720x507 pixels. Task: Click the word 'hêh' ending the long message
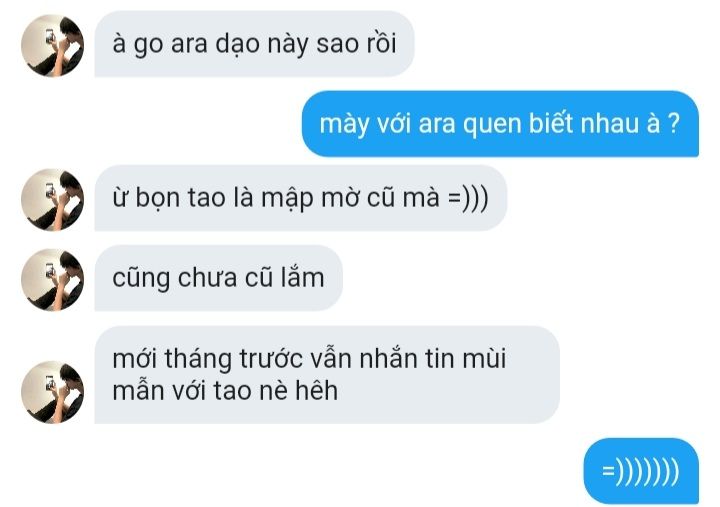pyautogui.click(x=316, y=390)
